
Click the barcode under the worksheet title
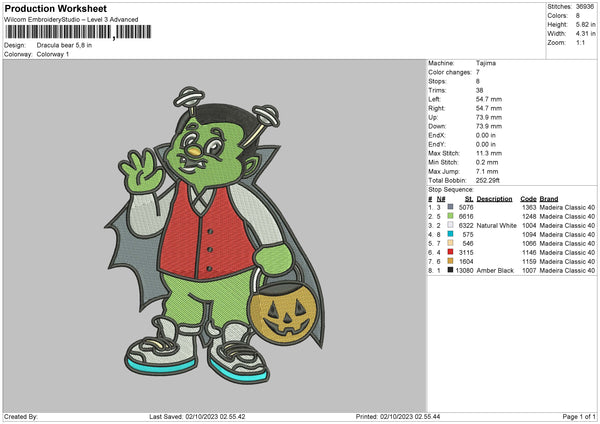(x=60, y=33)
